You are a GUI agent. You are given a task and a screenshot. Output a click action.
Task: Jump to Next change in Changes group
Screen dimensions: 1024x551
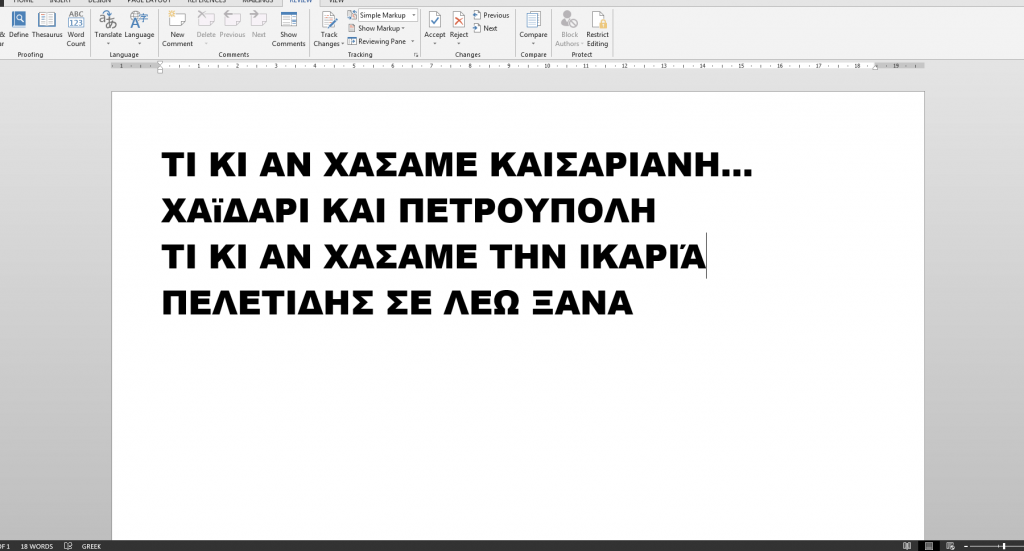pyautogui.click(x=485, y=28)
